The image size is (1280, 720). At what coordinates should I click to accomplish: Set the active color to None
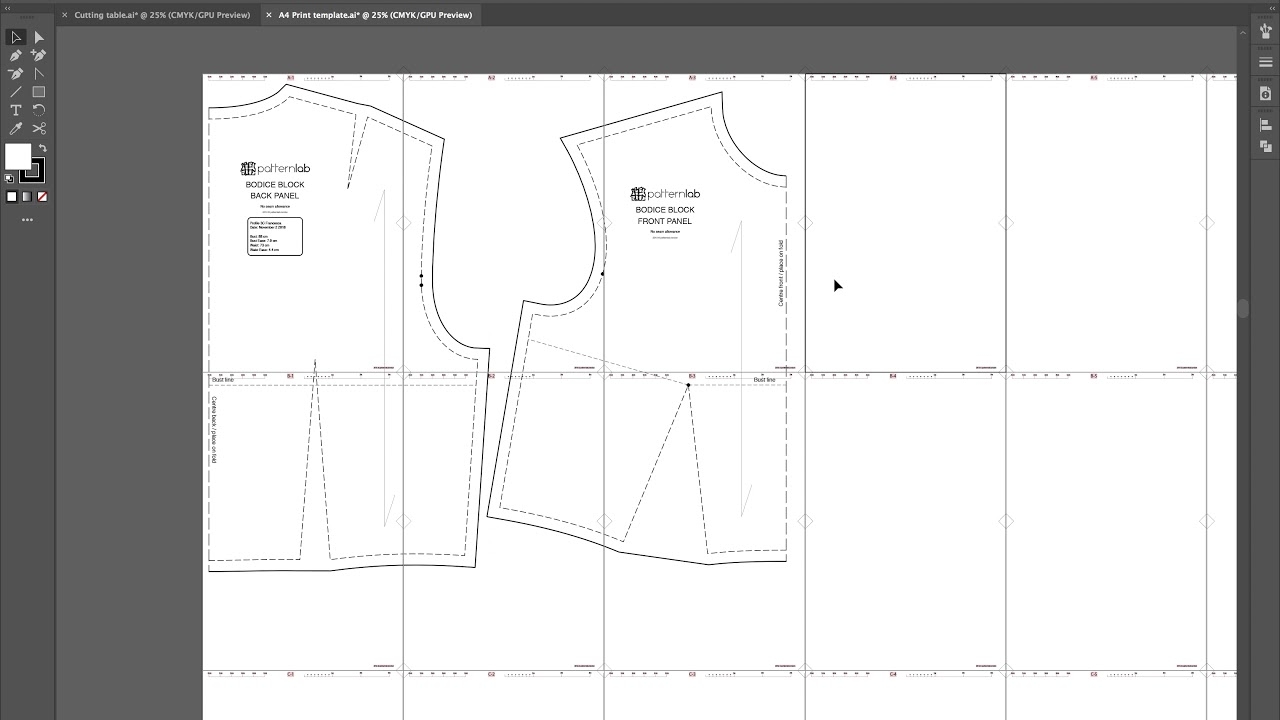coord(41,196)
